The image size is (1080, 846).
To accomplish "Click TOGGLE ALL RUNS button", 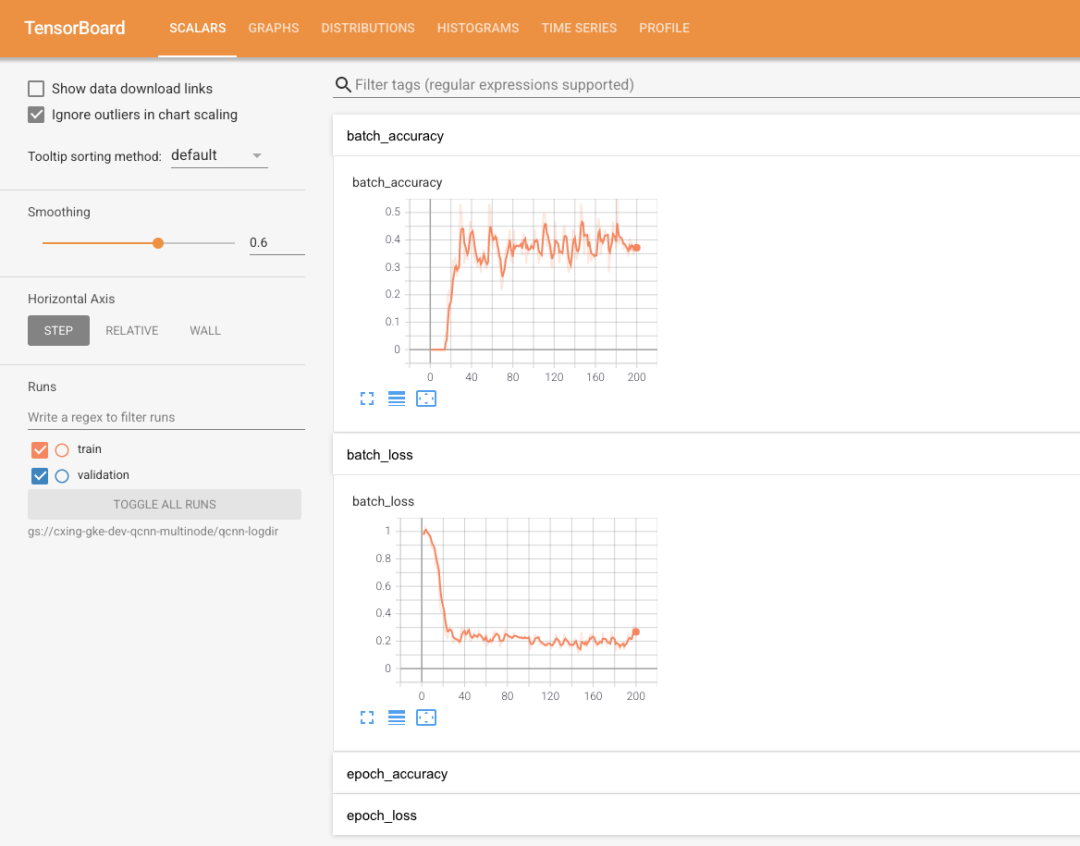I will click(x=164, y=505).
